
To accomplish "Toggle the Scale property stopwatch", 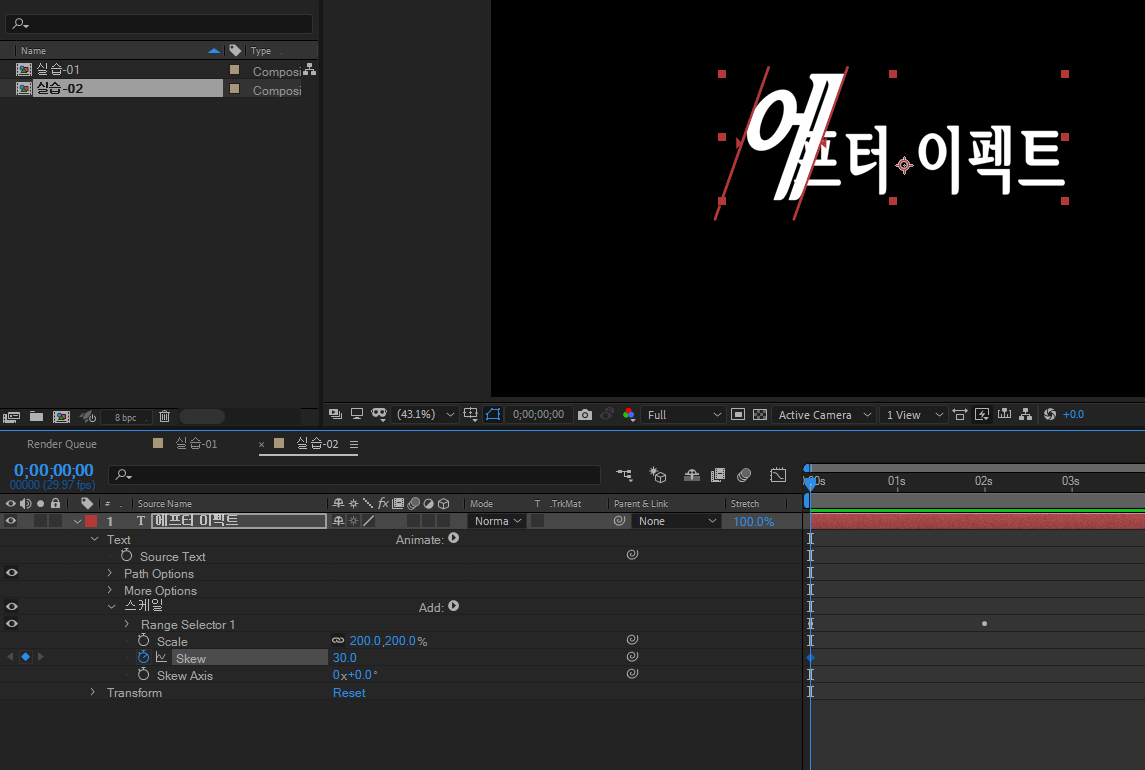I will click(144, 641).
